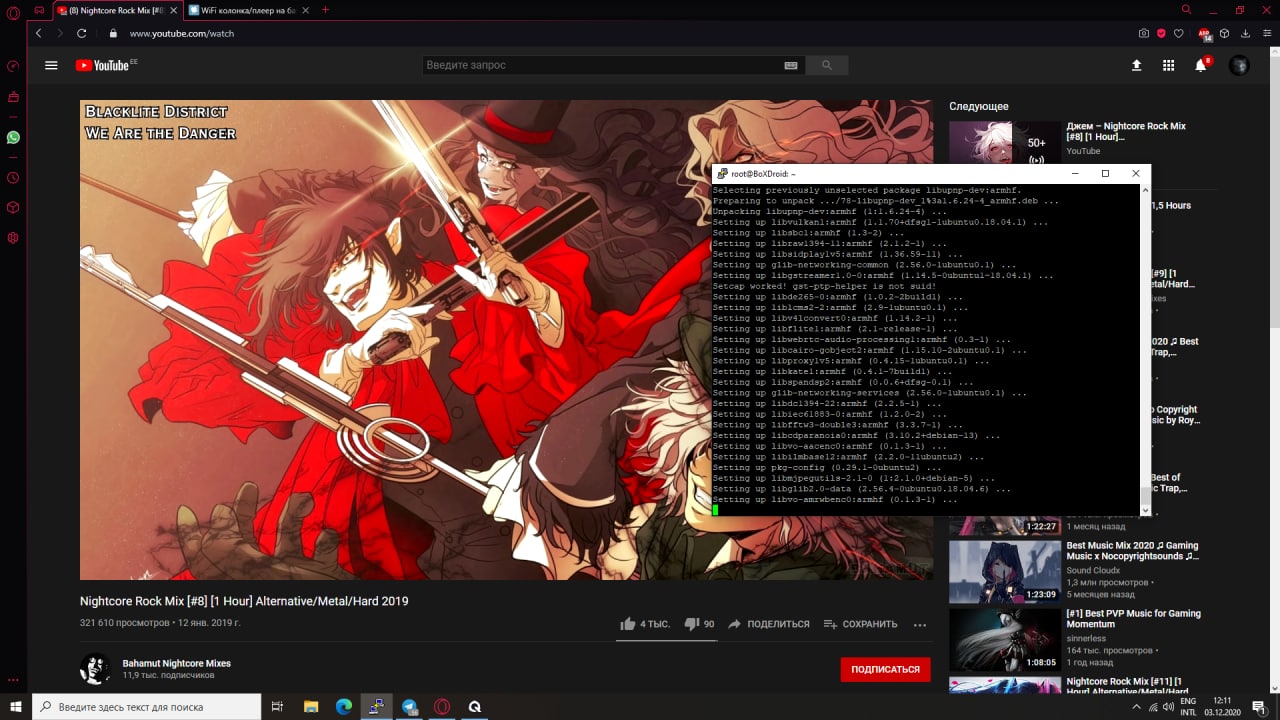Open the YouTube virtual keyboard icon
Screen dimensions: 1280x720
791,65
